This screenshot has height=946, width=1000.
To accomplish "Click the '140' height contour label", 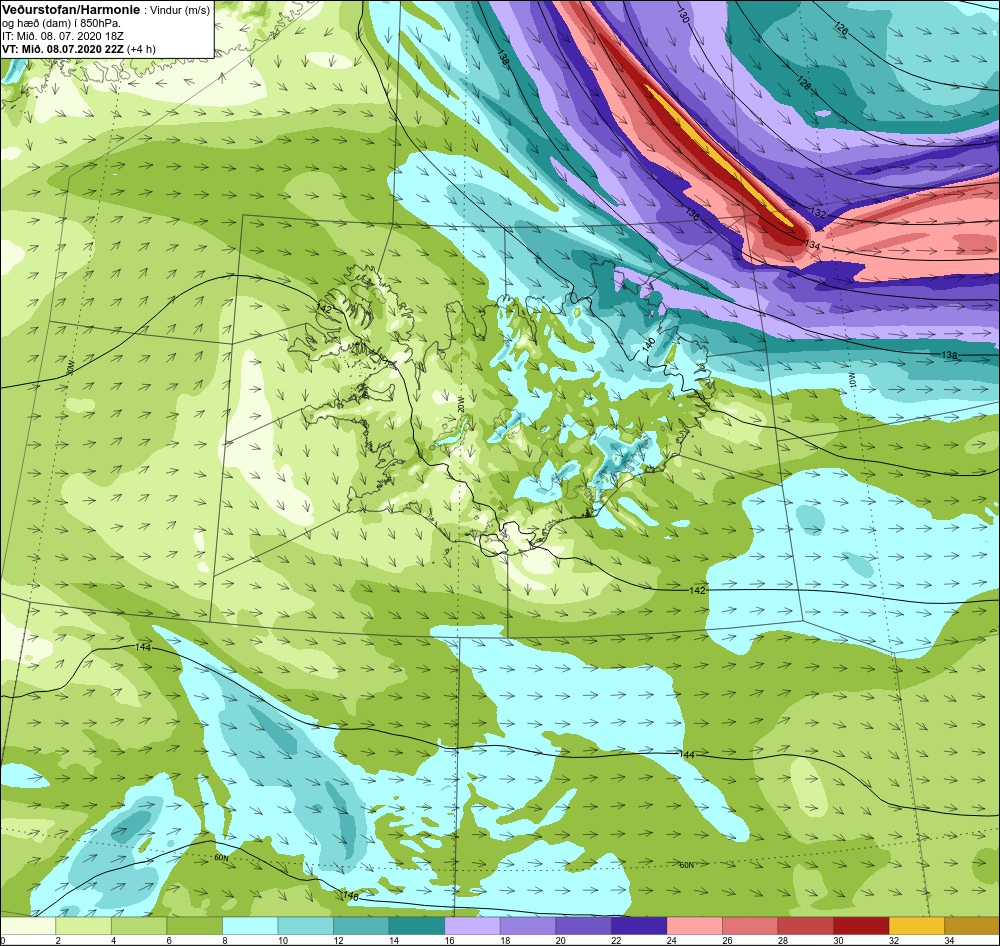I will click(649, 344).
